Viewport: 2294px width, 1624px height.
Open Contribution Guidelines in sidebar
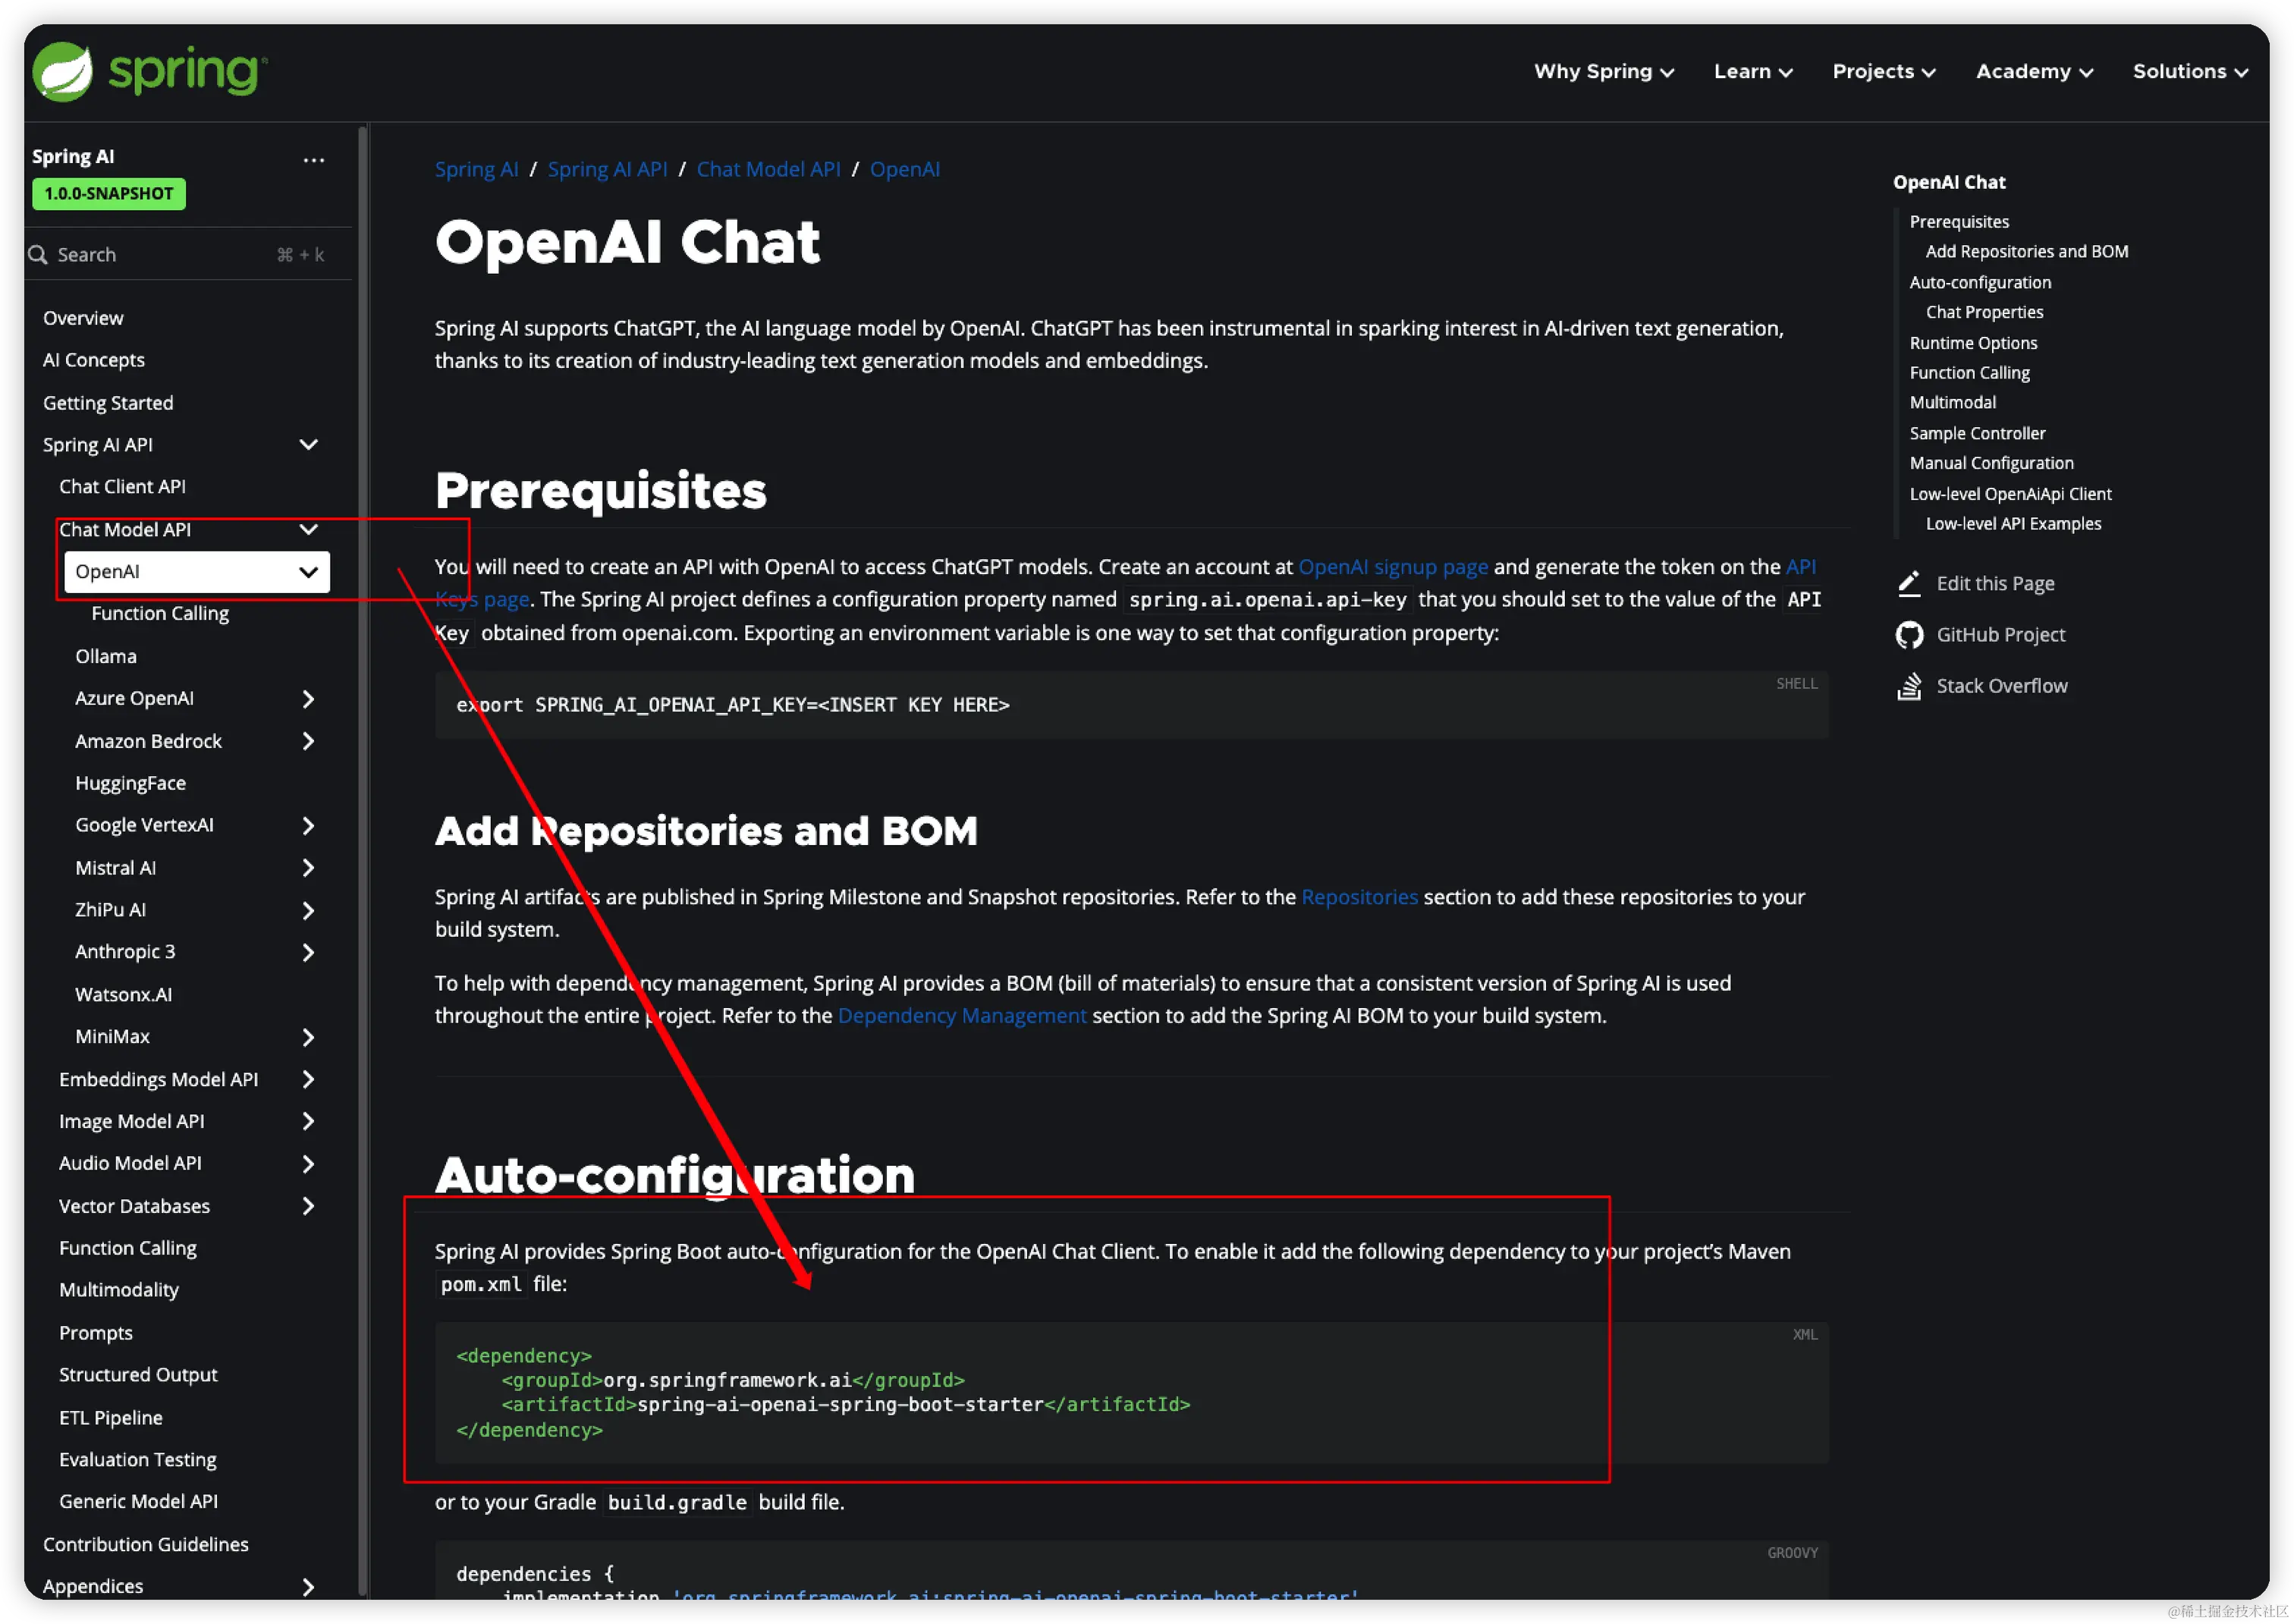(146, 1545)
